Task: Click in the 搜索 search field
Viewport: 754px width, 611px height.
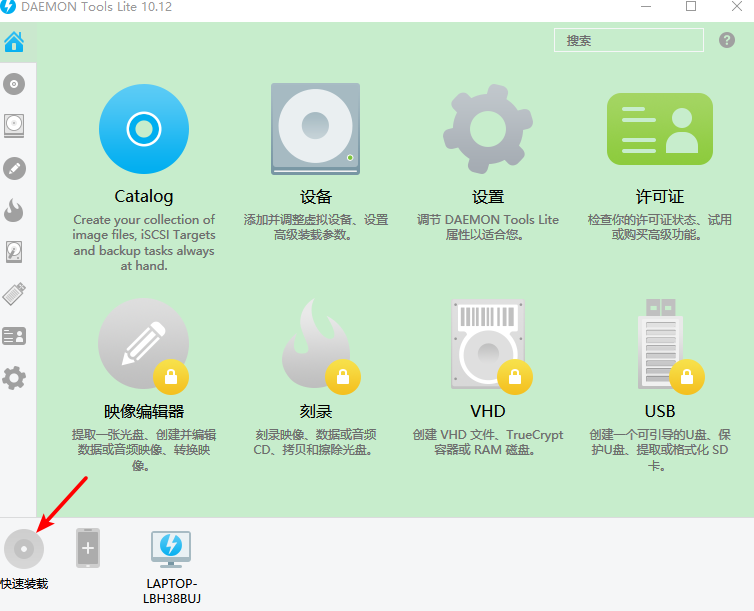Action: [x=628, y=40]
